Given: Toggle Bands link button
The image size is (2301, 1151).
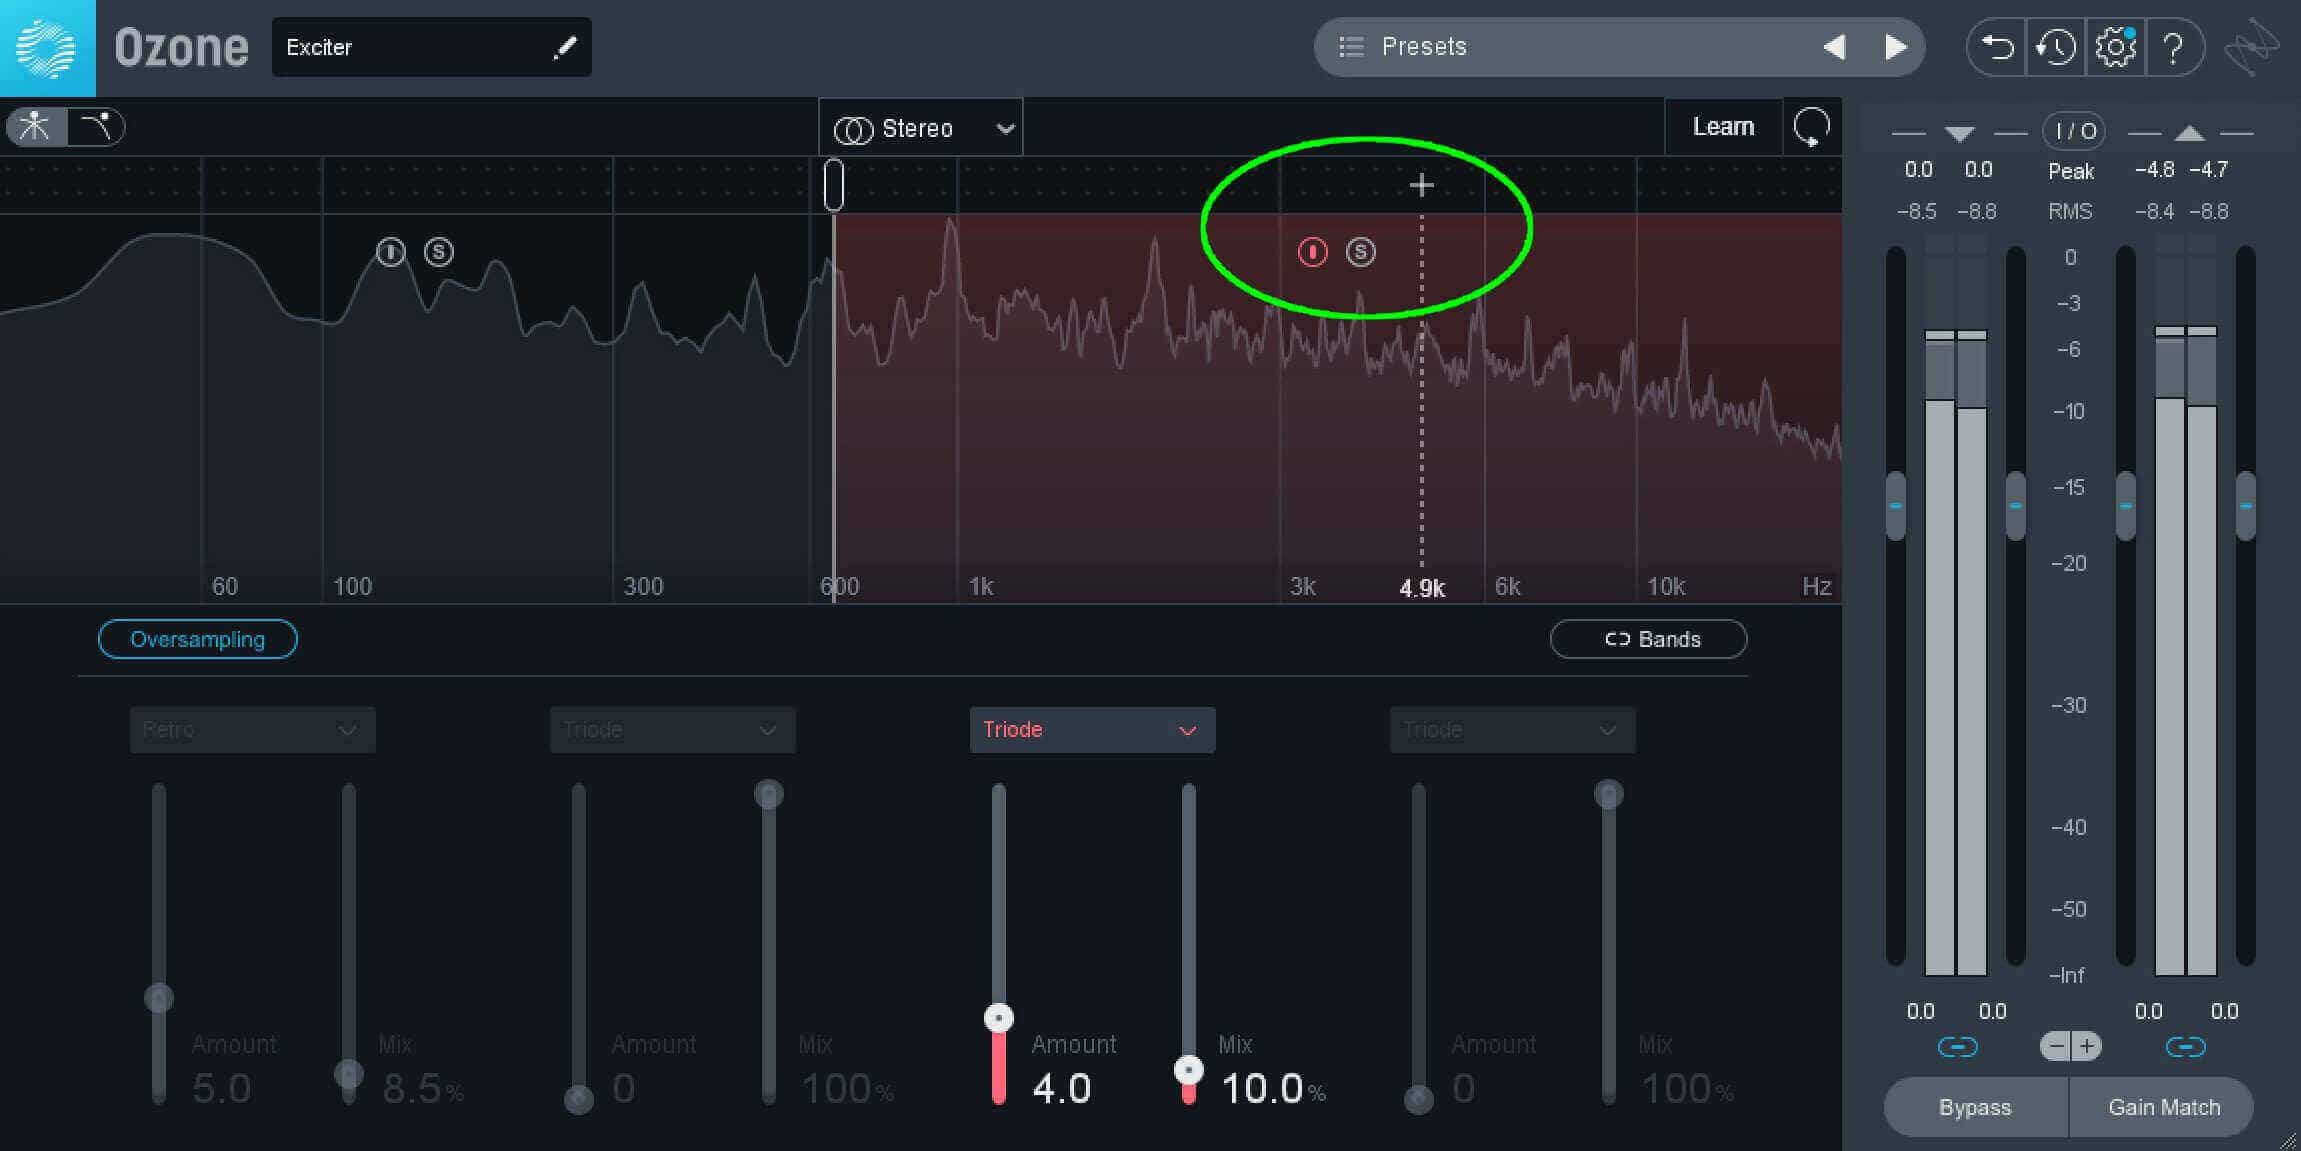Looking at the screenshot, I should point(1649,639).
